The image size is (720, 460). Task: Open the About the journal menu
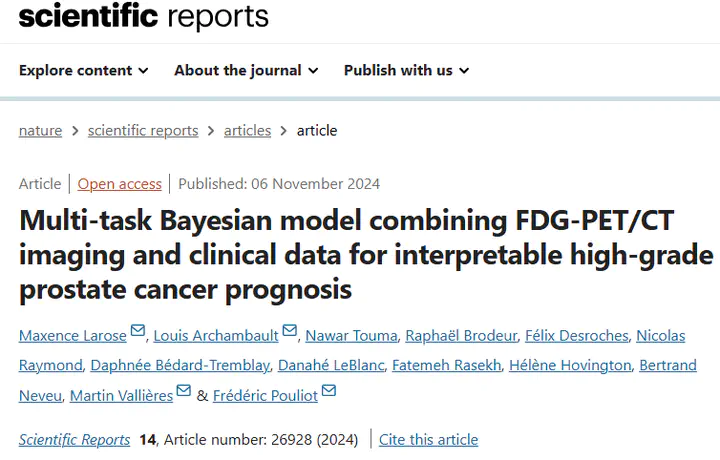click(246, 70)
